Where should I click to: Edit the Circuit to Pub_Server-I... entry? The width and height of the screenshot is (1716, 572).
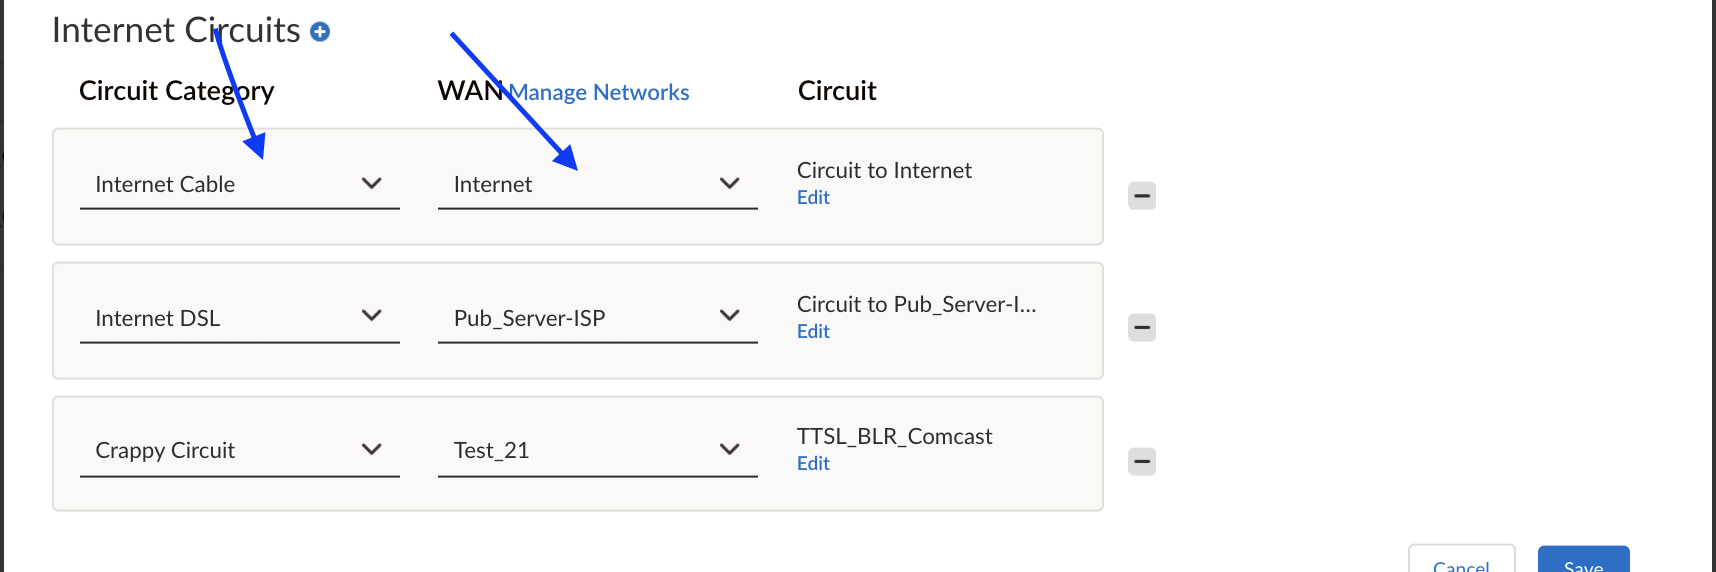[813, 331]
